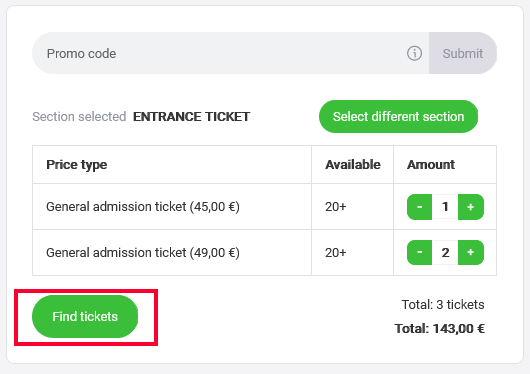Select General admission ticket (49,00 €) row
The image size is (530, 374).
[x=264, y=253]
